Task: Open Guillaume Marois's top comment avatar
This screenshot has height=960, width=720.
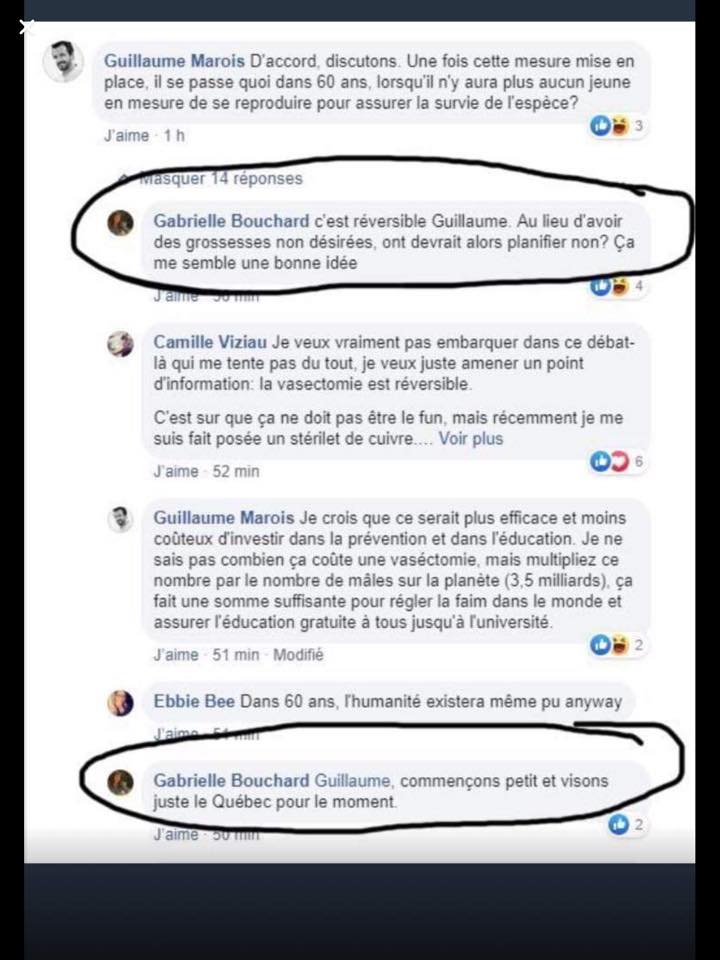Action: tap(63, 62)
